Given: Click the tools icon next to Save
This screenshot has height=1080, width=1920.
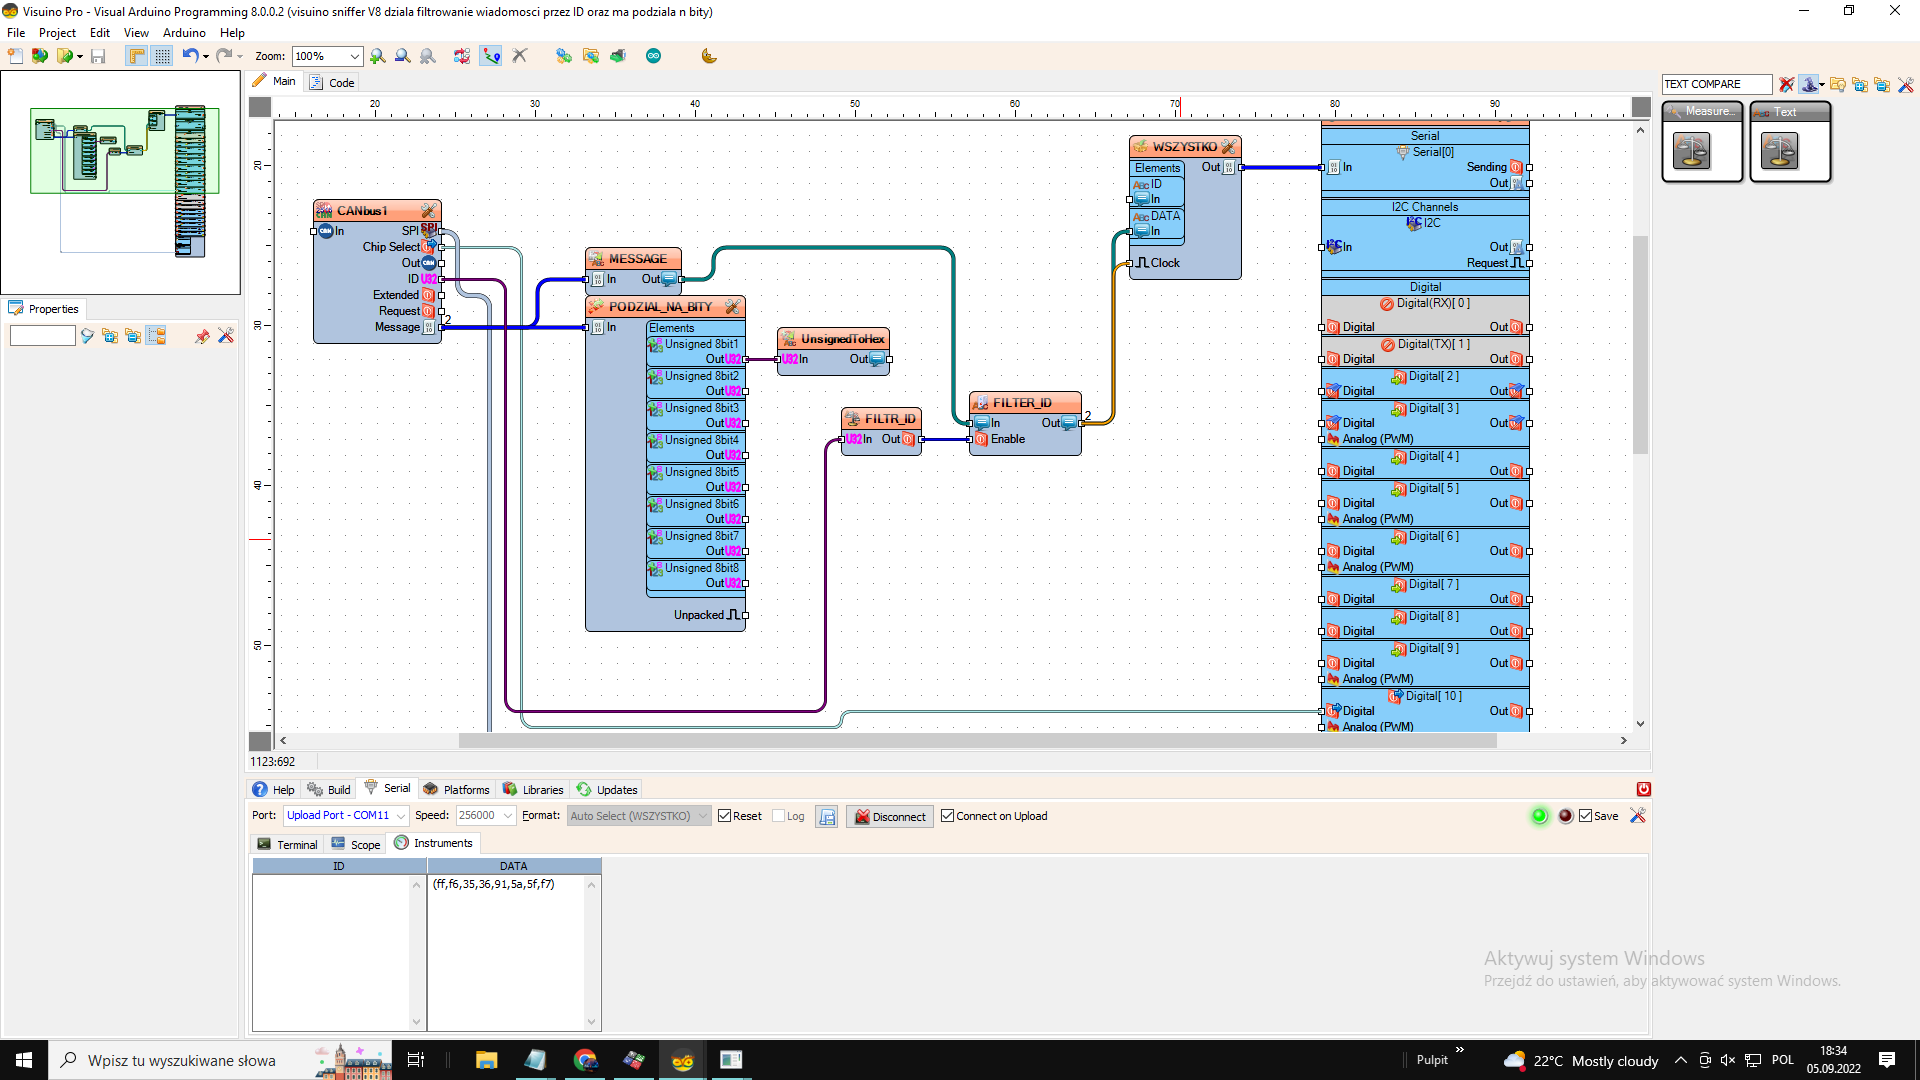Looking at the screenshot, I should tap(1638, 816).
